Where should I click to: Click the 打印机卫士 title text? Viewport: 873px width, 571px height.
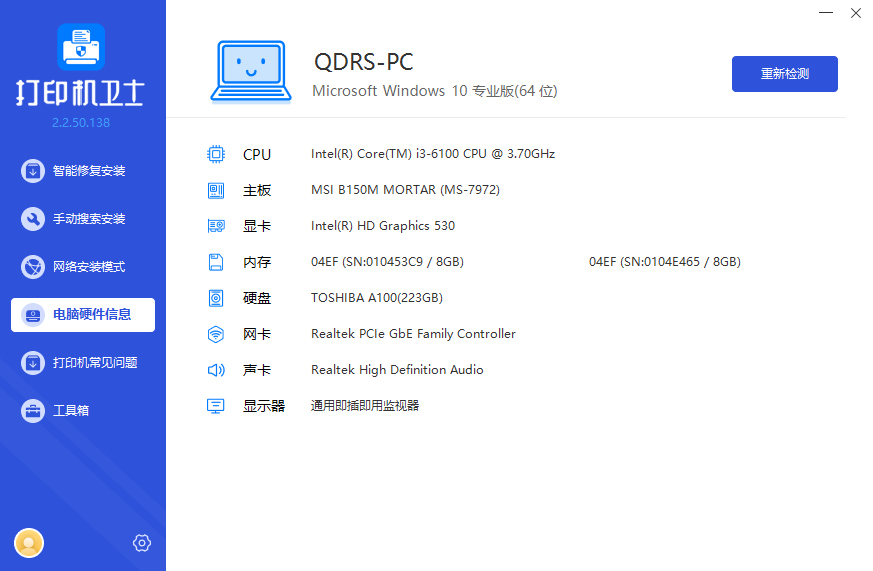81,92
